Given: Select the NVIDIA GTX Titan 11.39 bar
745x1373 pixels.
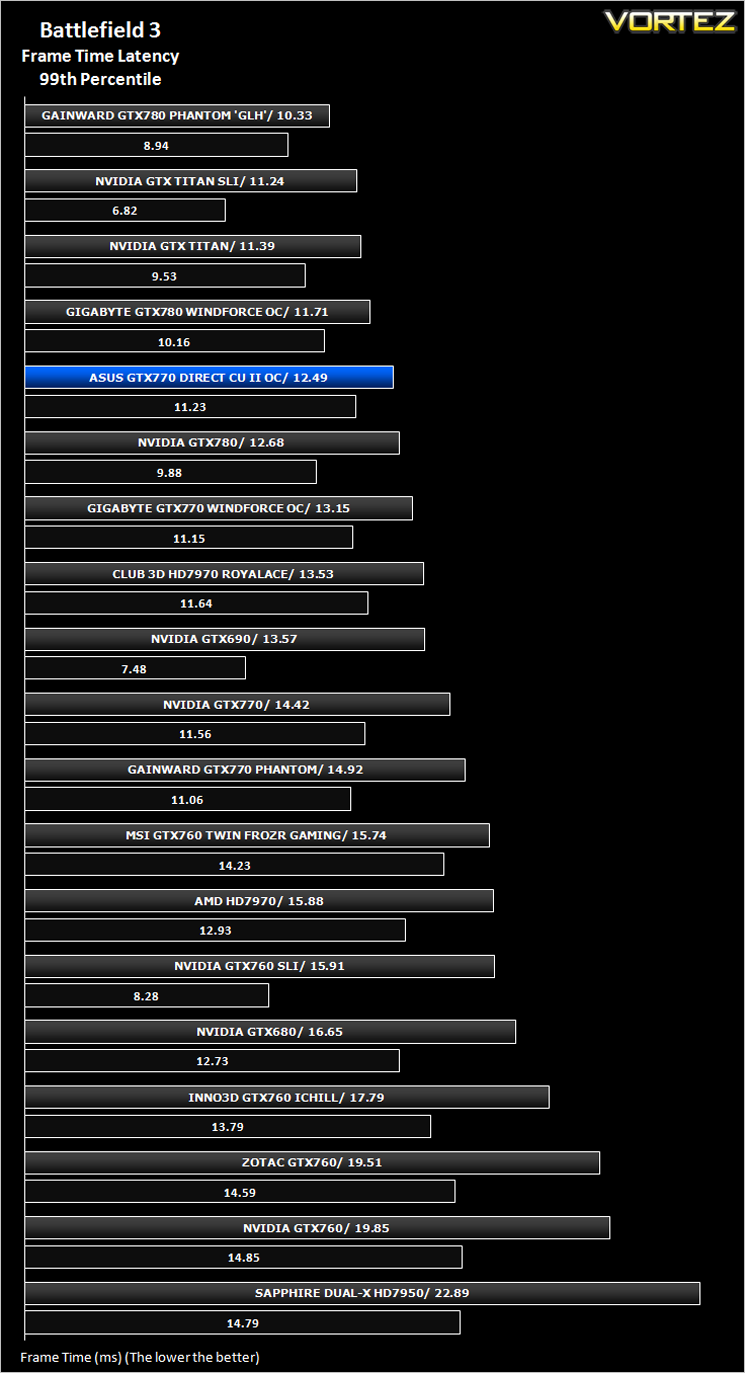Looking at the screenshot, I should point(193,246).
